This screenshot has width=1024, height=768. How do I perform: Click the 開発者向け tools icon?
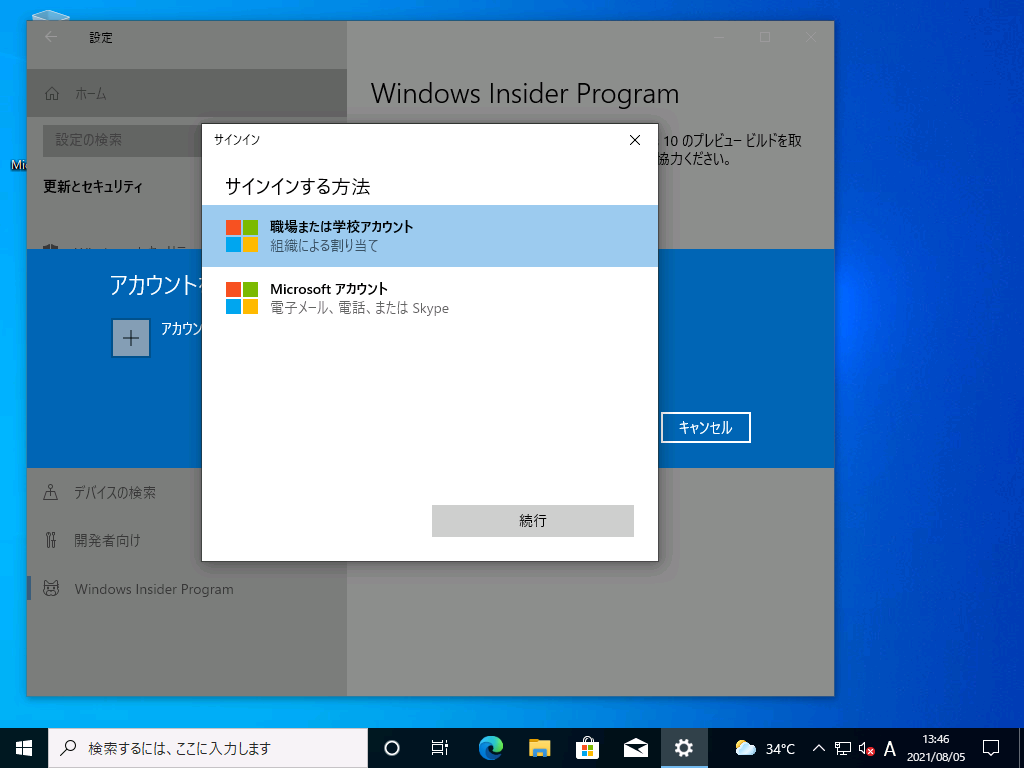50,540
